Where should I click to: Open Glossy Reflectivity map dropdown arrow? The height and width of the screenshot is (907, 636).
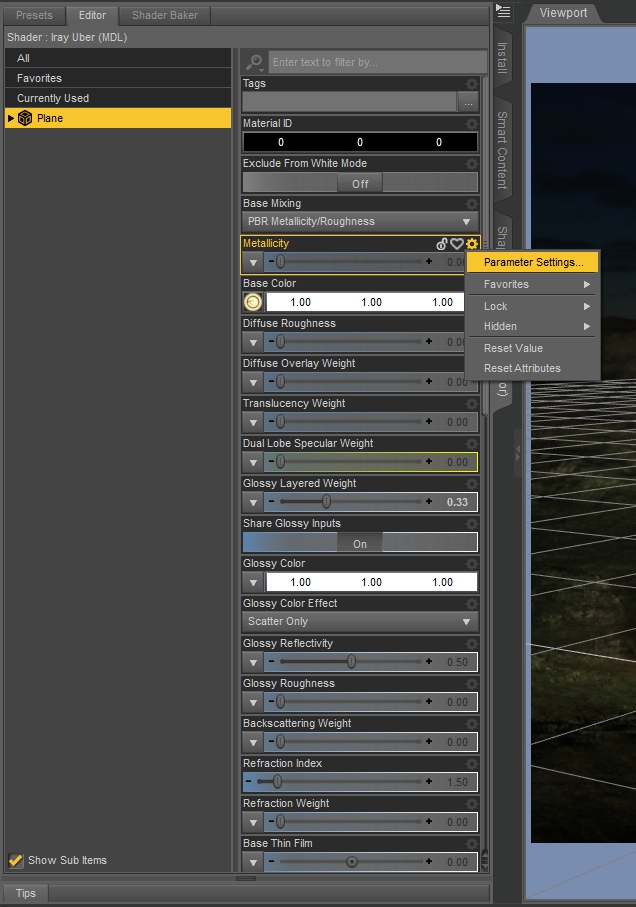point(253,662)
